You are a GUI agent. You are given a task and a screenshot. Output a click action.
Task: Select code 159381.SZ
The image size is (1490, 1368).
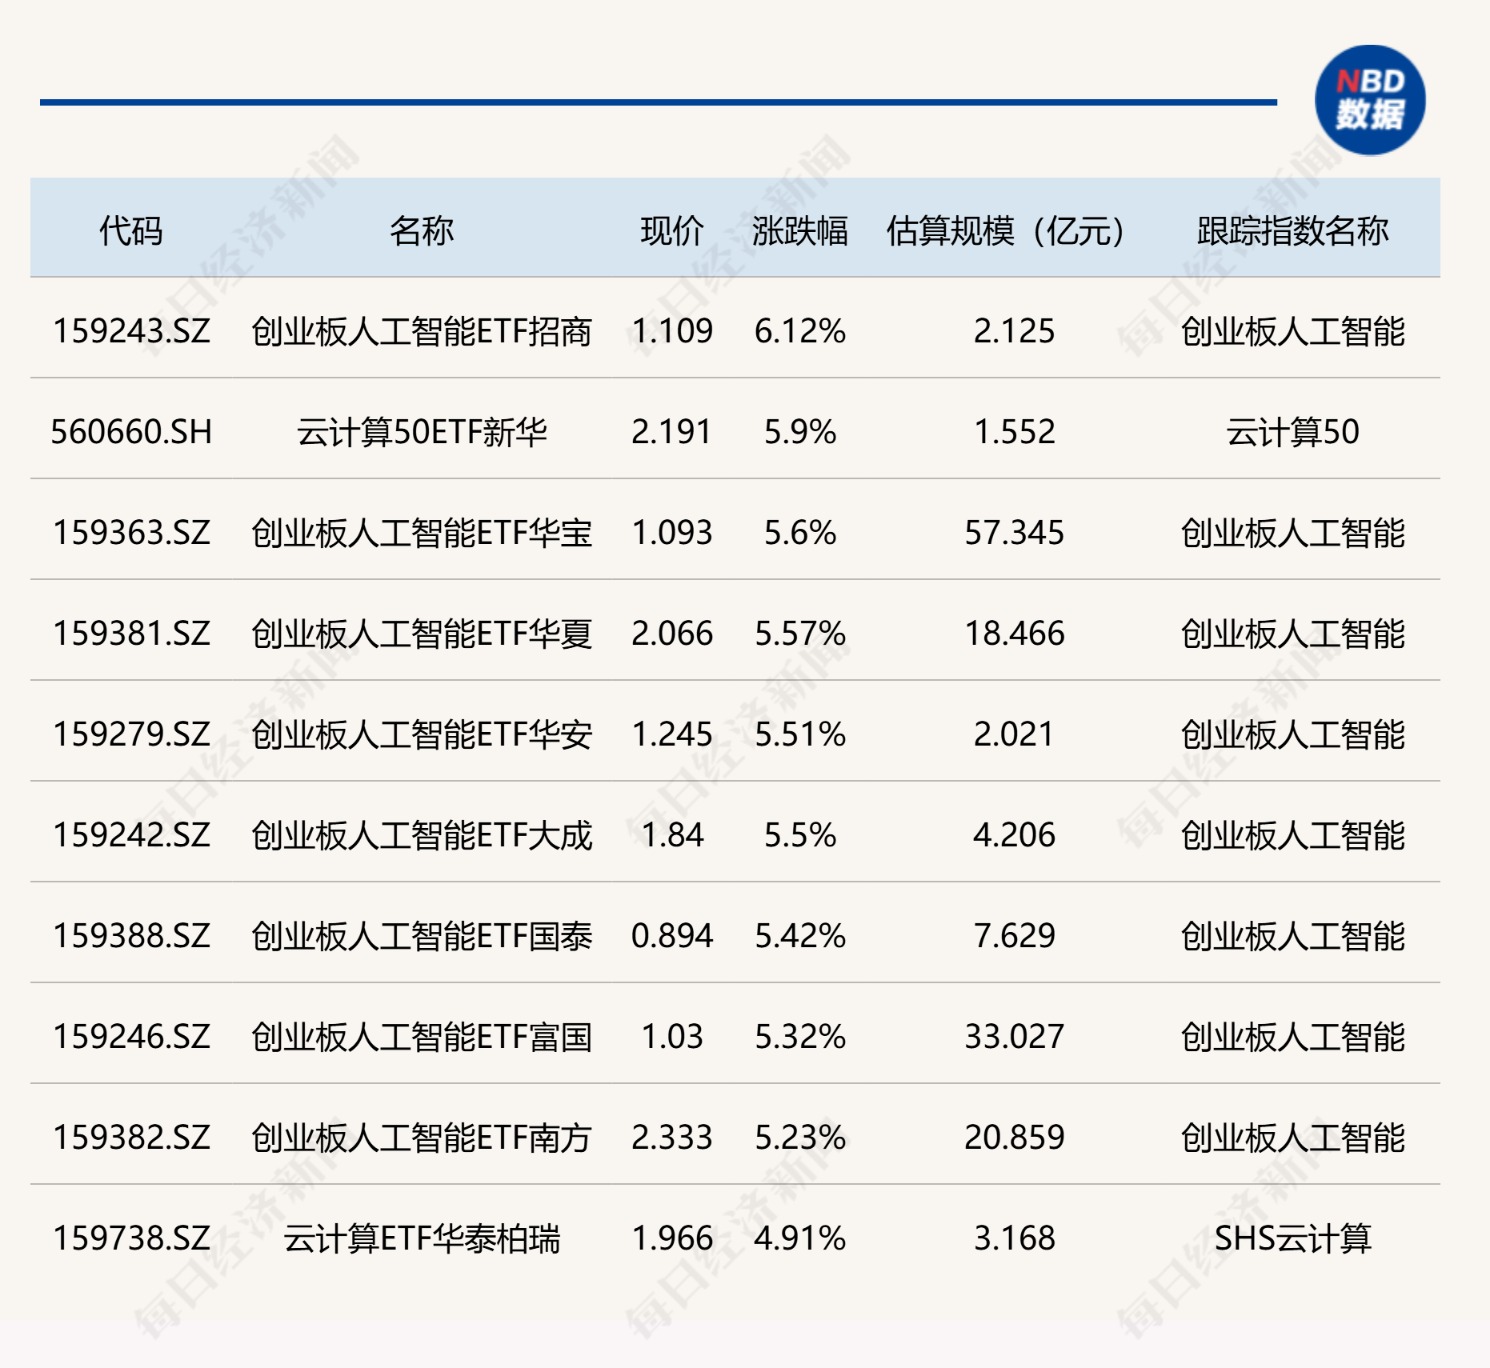point(131,634)
